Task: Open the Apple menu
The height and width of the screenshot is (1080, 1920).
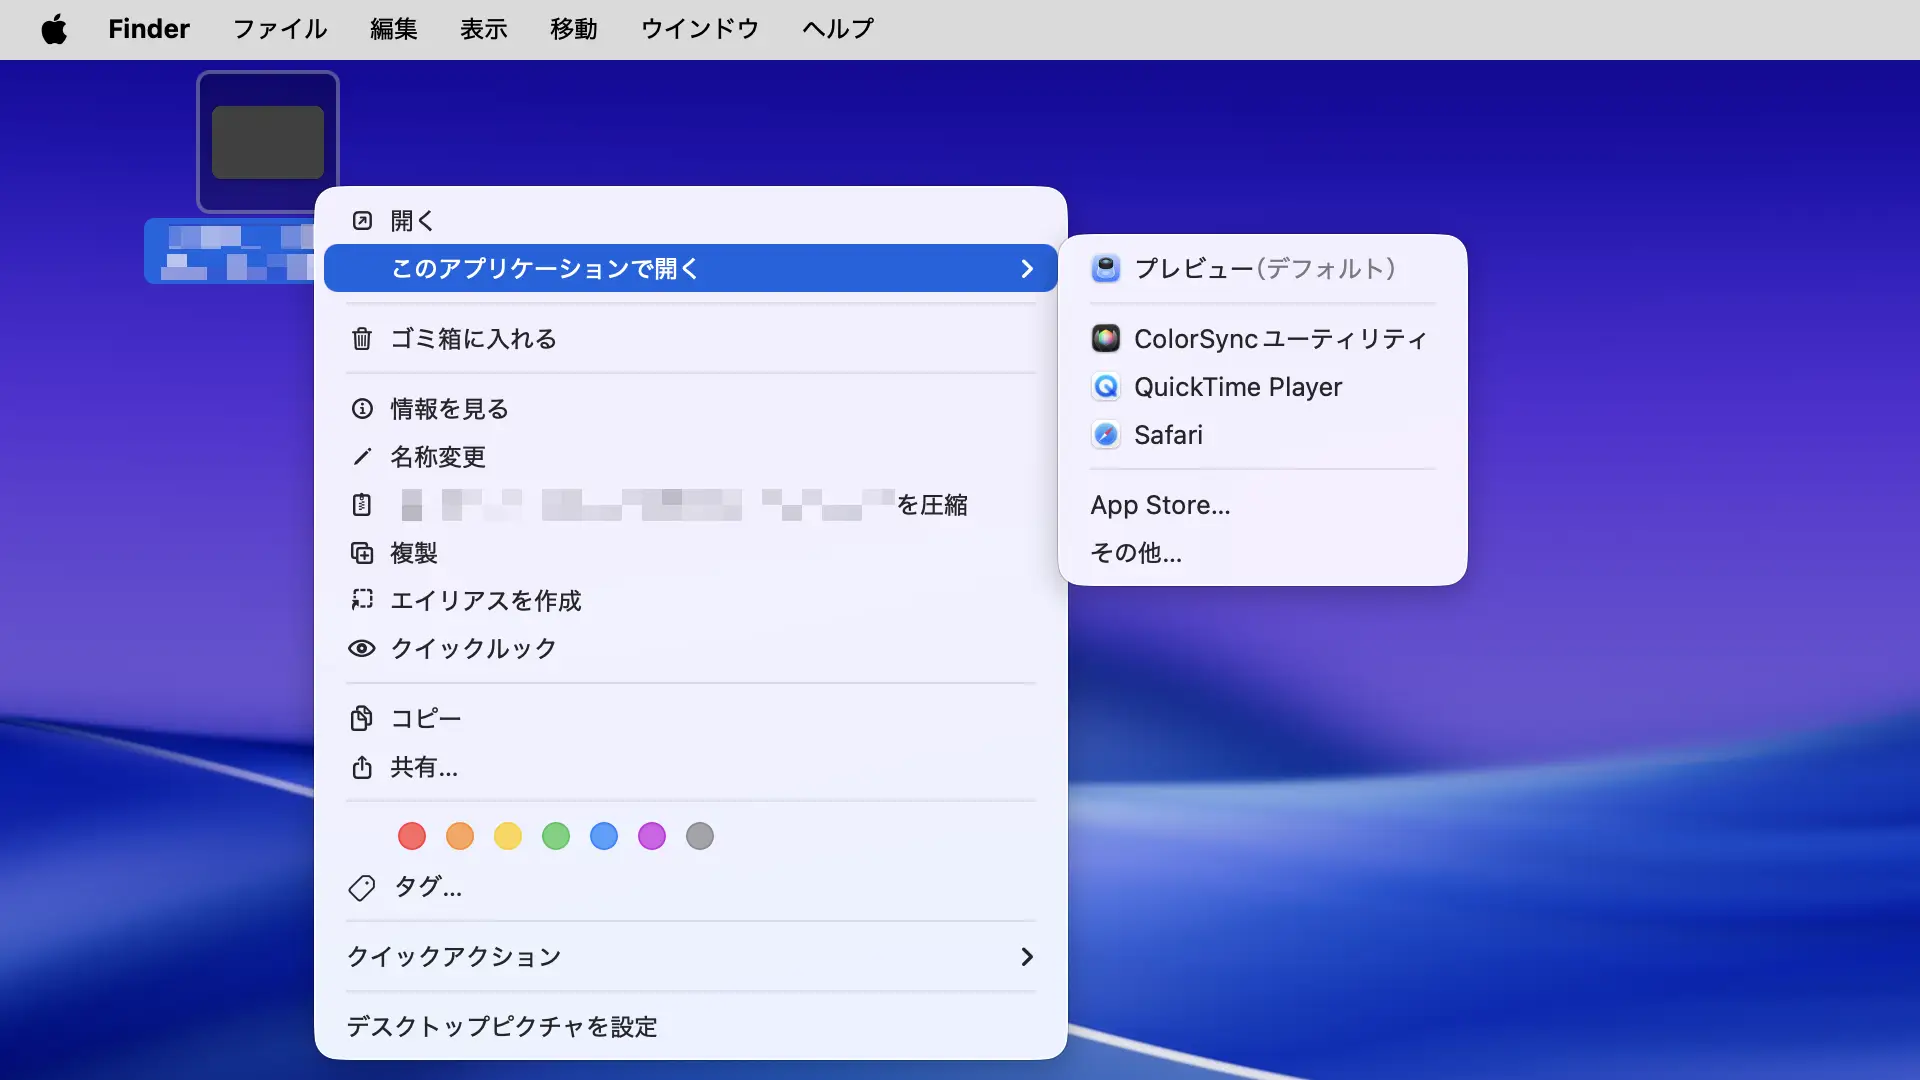Action: [54, 29]
